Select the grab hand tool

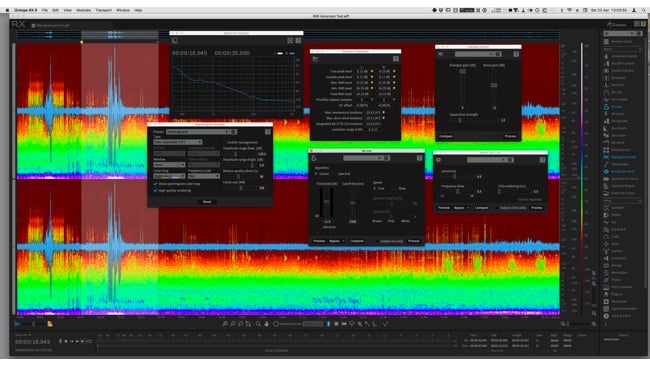[266, 324]
